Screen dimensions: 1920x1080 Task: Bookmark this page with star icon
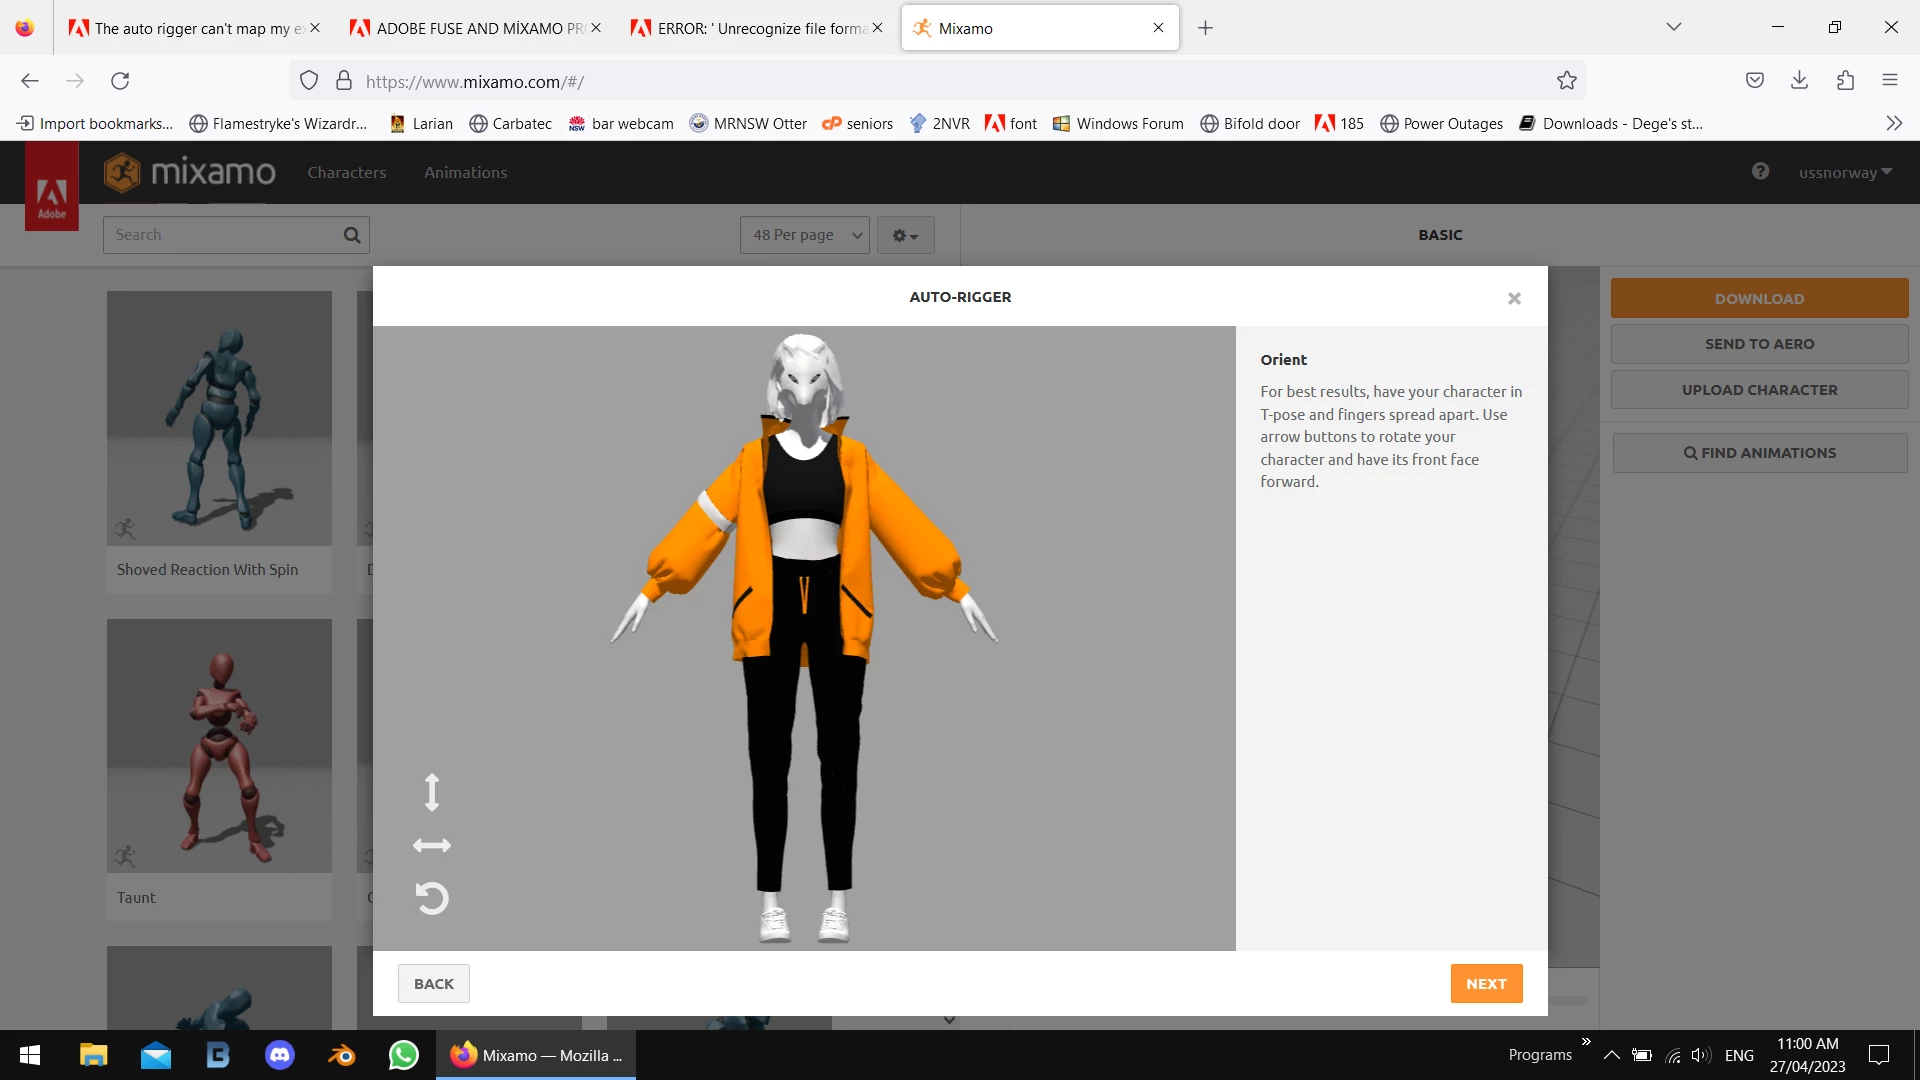[x=1566, y=81]
